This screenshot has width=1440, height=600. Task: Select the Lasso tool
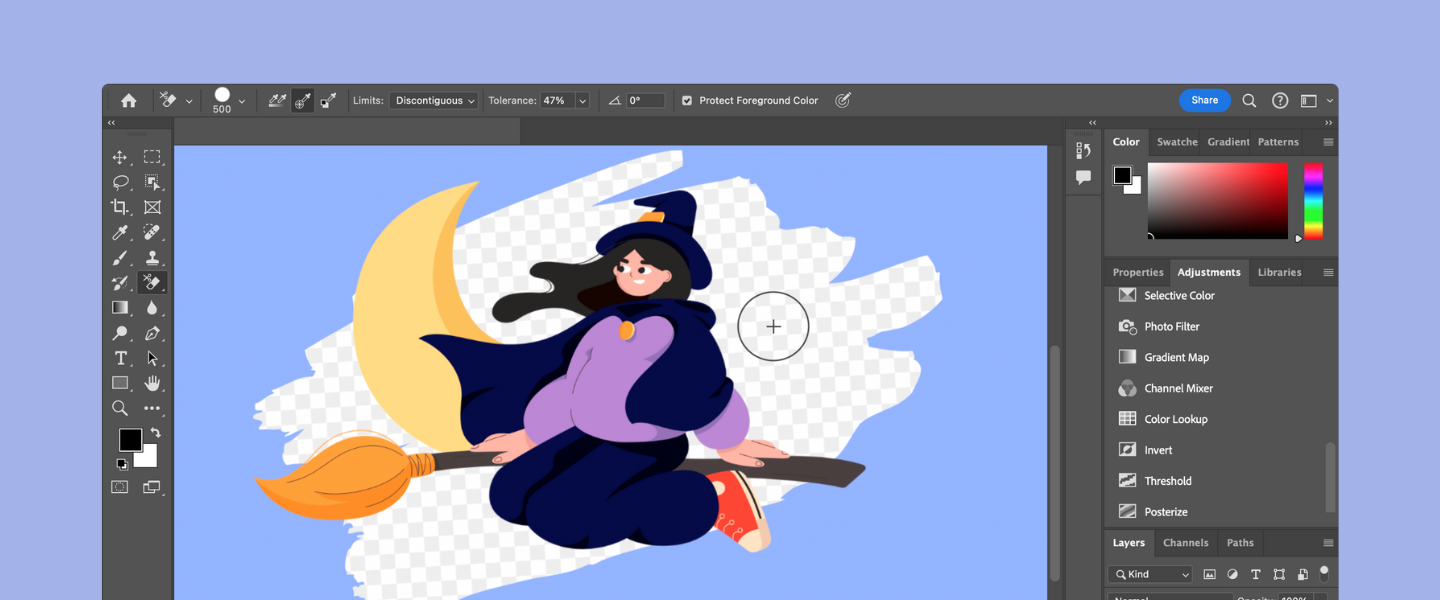[120, 182]
